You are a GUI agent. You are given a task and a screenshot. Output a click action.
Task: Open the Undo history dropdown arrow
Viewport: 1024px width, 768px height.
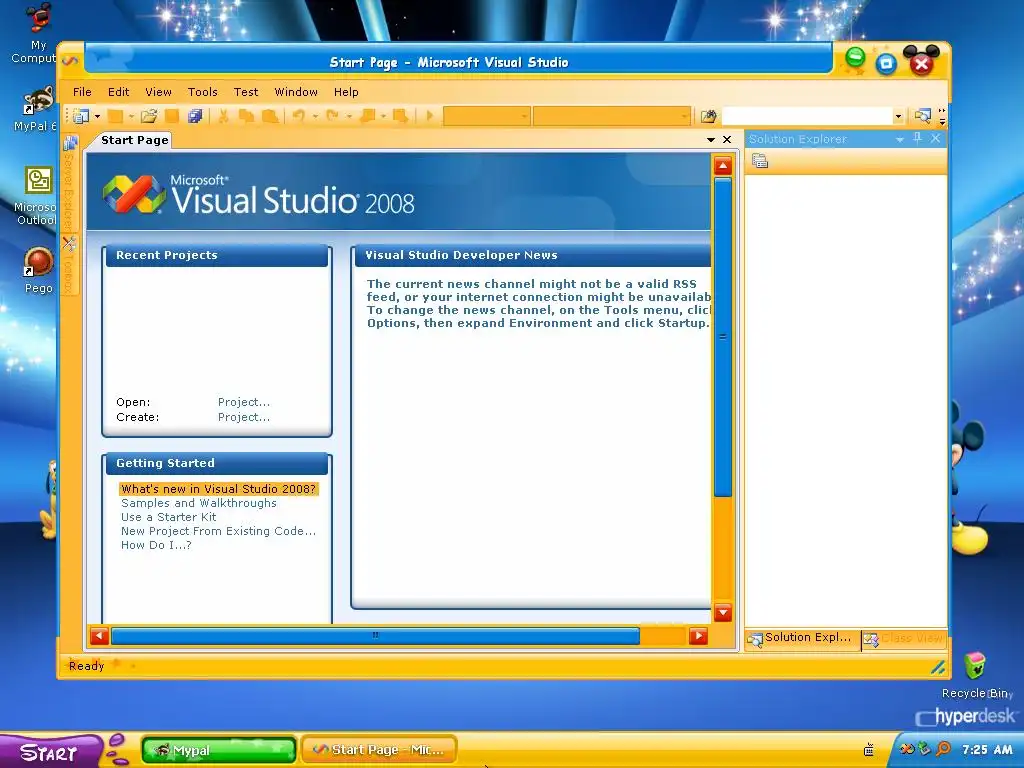pyautogui.click(x=315, y=117)
